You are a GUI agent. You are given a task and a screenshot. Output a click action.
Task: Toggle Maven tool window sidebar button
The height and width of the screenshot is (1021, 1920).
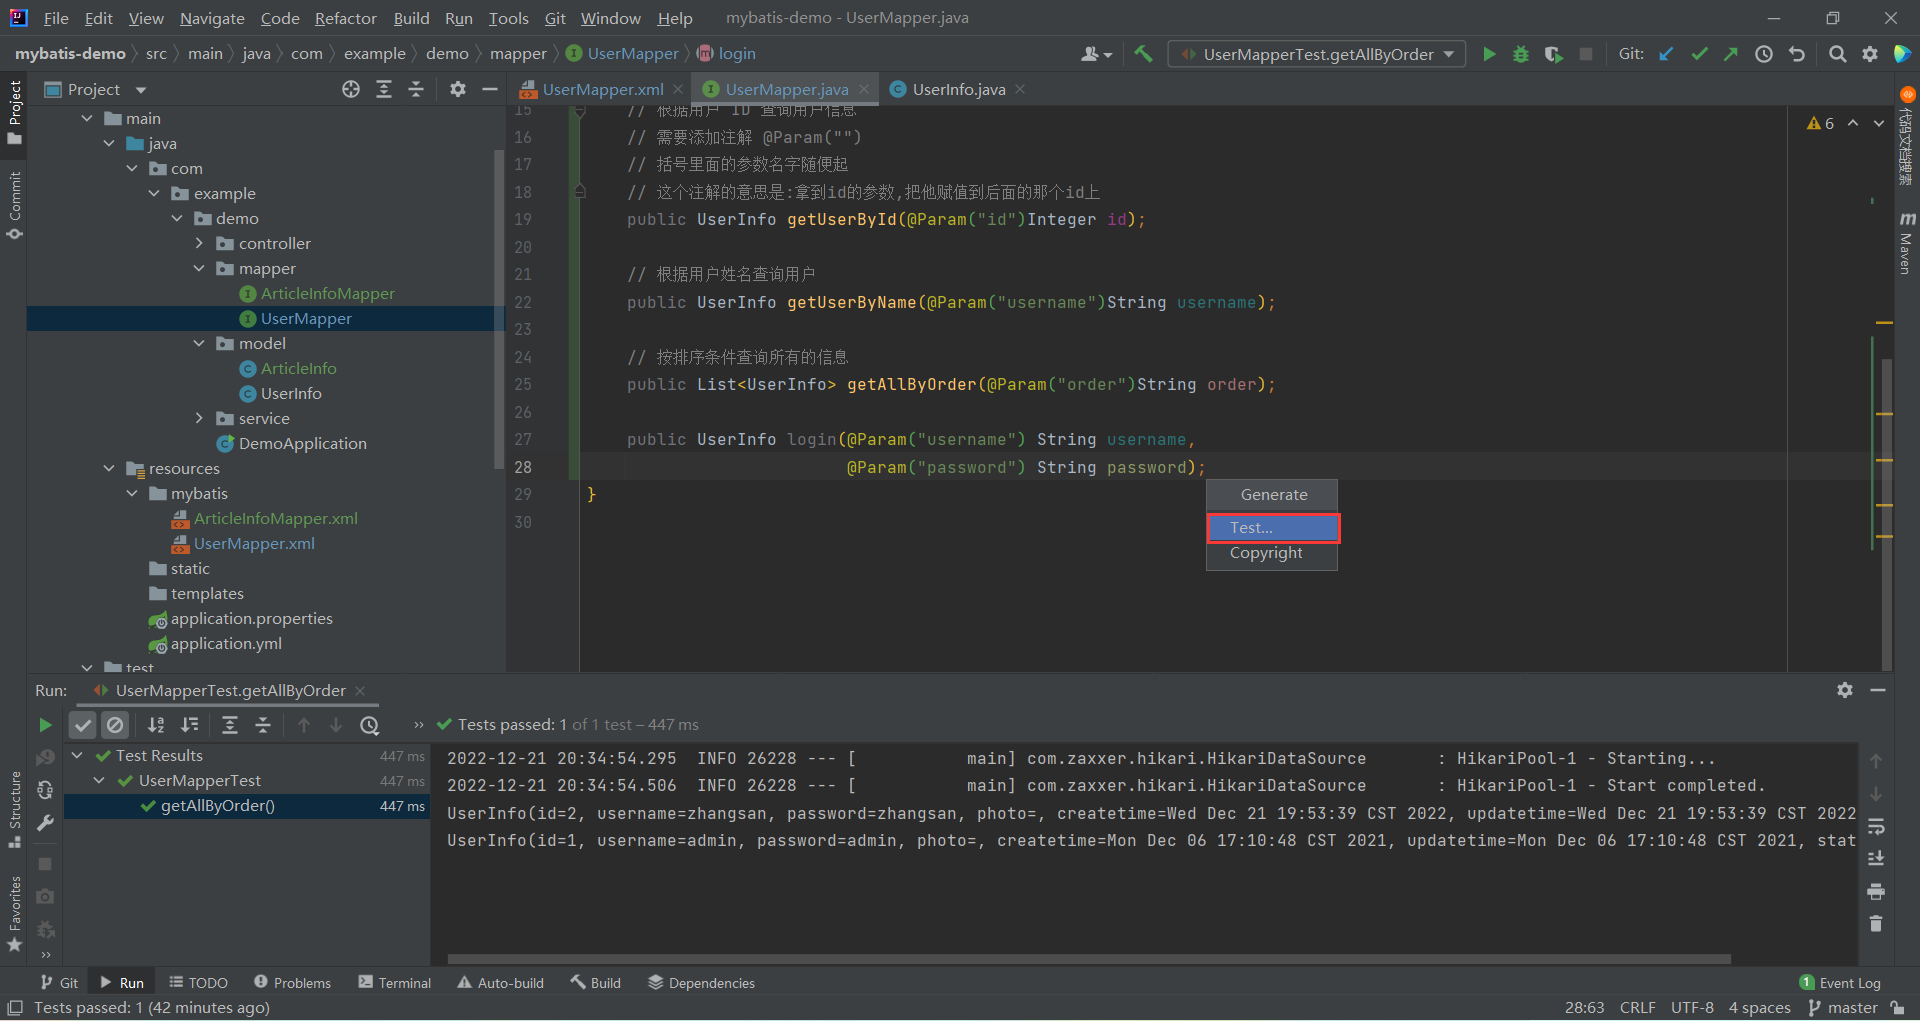[1906, 243]
